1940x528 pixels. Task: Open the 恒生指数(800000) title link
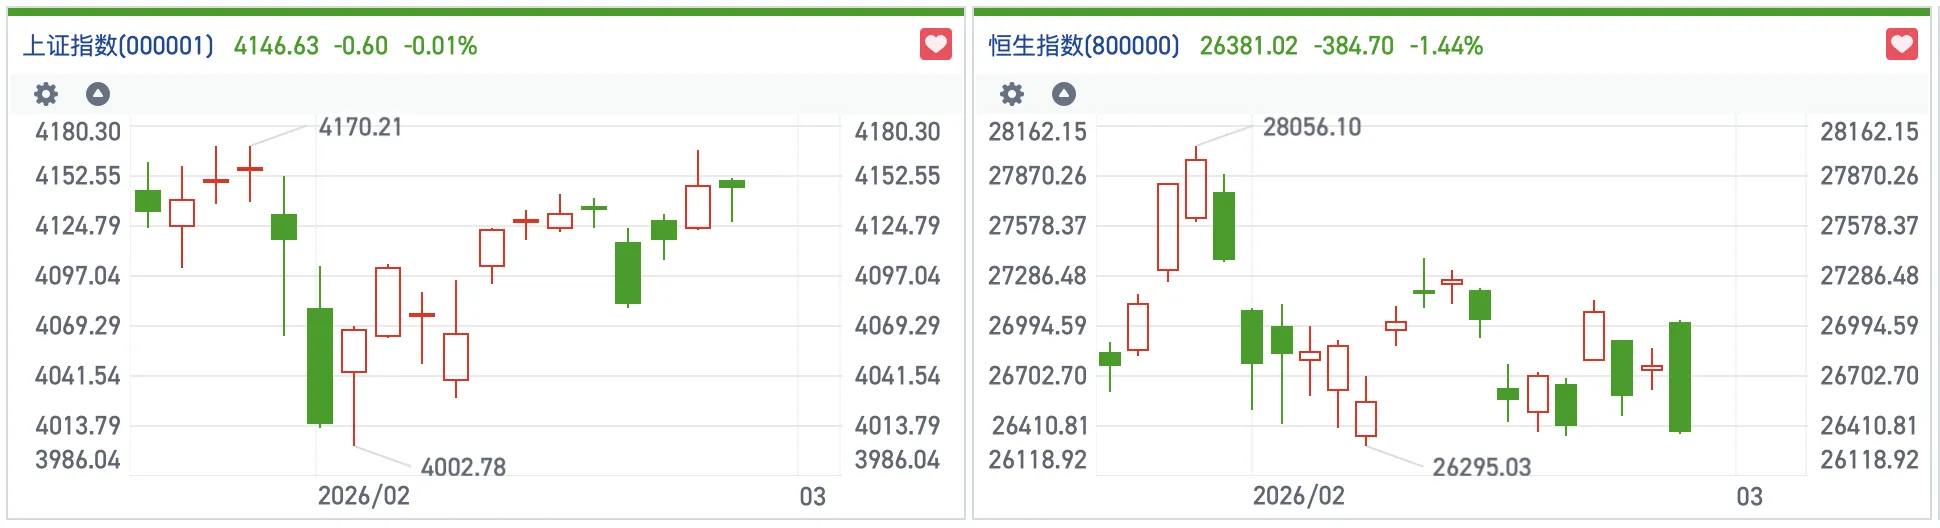tap(1084, 46)
